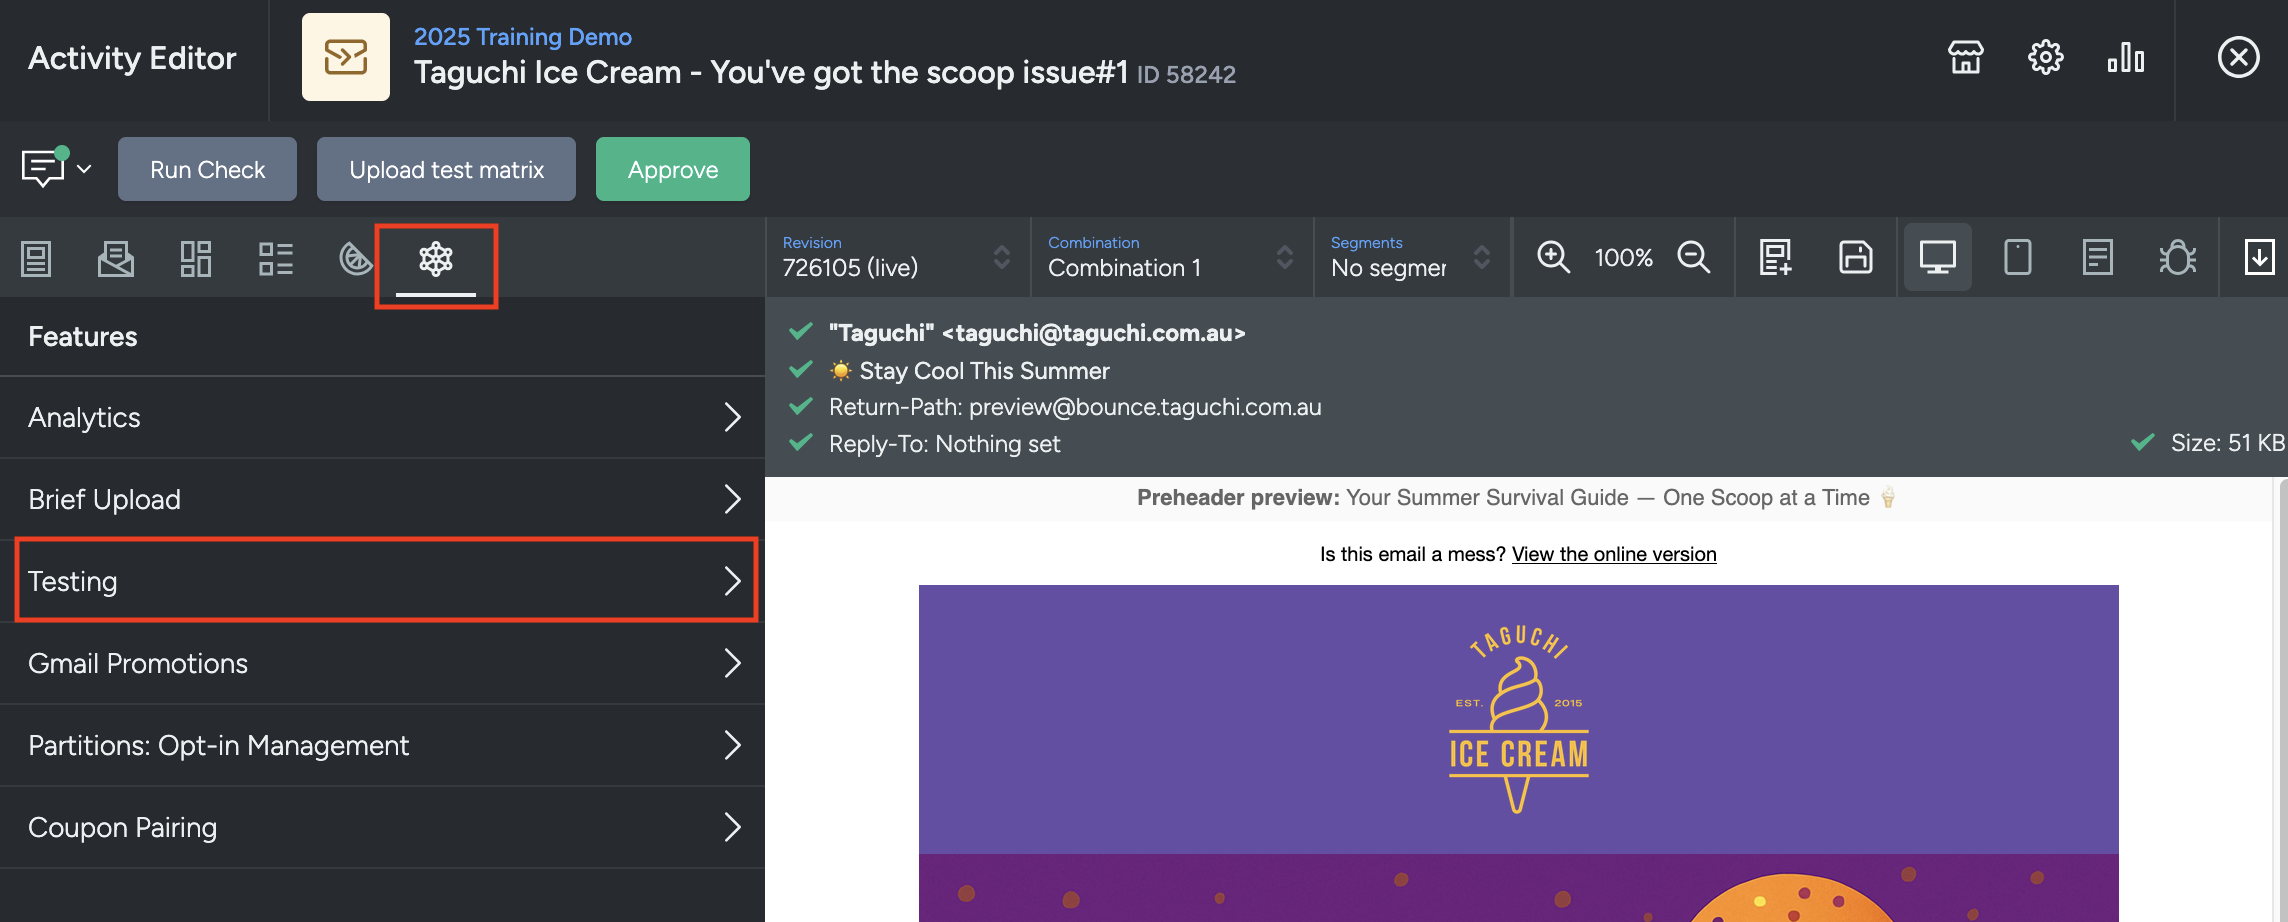This screenshot has width=2288, height=922.
Task: Click the sender taguchi@taguchi.com.au line
Action: click(1037, 333)
